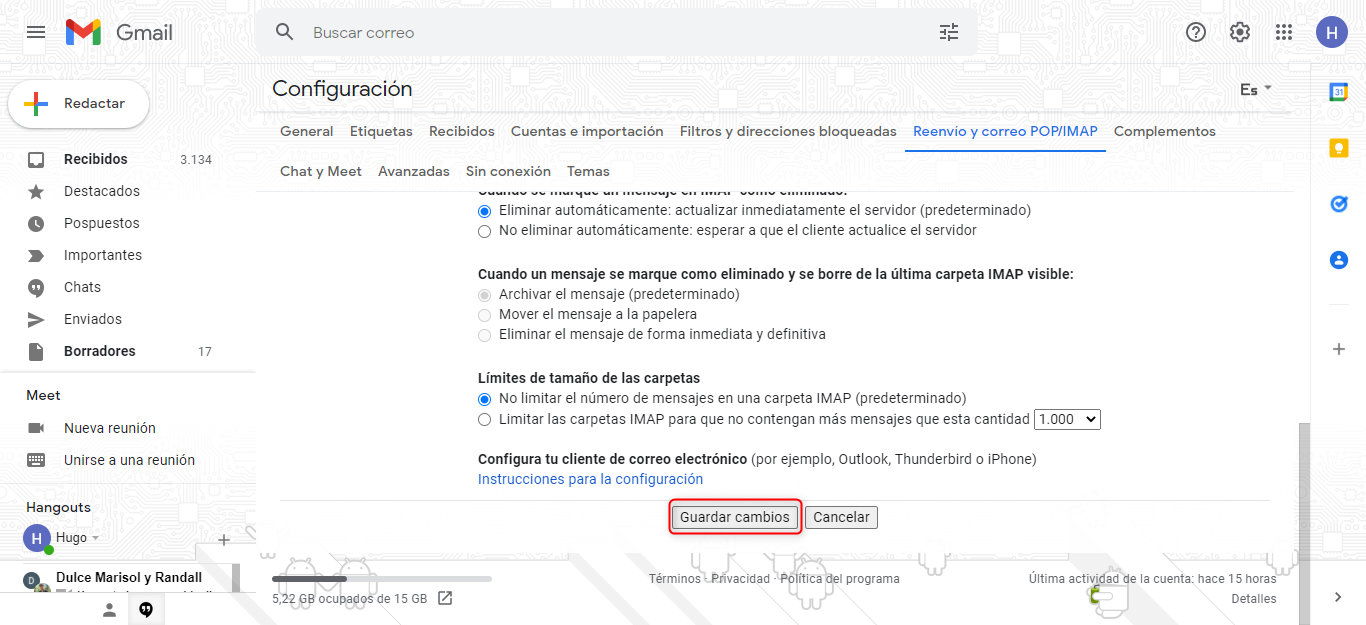Click the 'Guardar cambios' button
The image size is (1366, 625).
(735, 517)
